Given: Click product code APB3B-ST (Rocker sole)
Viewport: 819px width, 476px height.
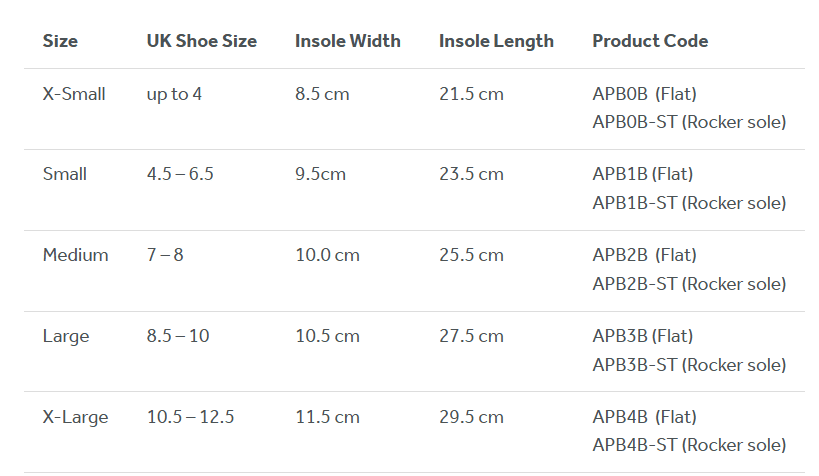Looking at the screenshot, I should pyautogui.click(x=689, y=364).
